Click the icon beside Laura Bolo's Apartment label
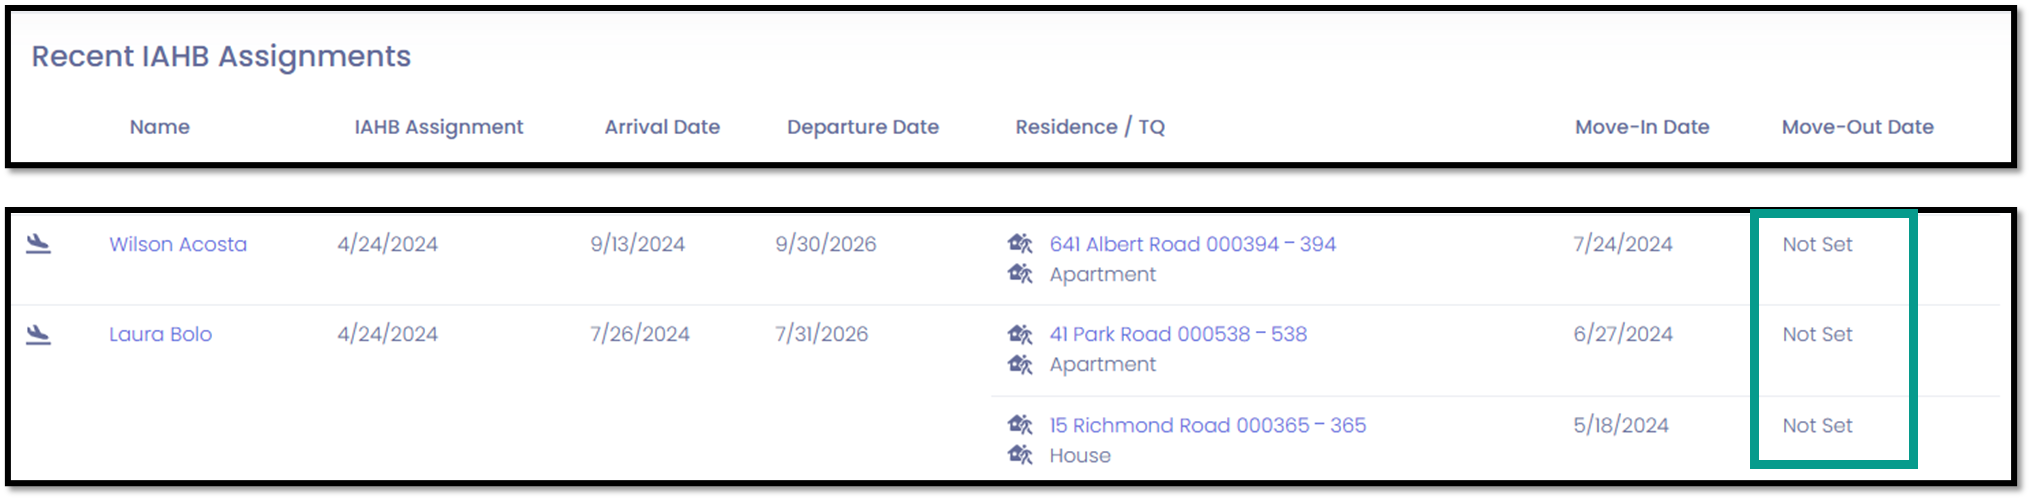This screenshot has height=499, width=2030. (x=1020, y=363)
